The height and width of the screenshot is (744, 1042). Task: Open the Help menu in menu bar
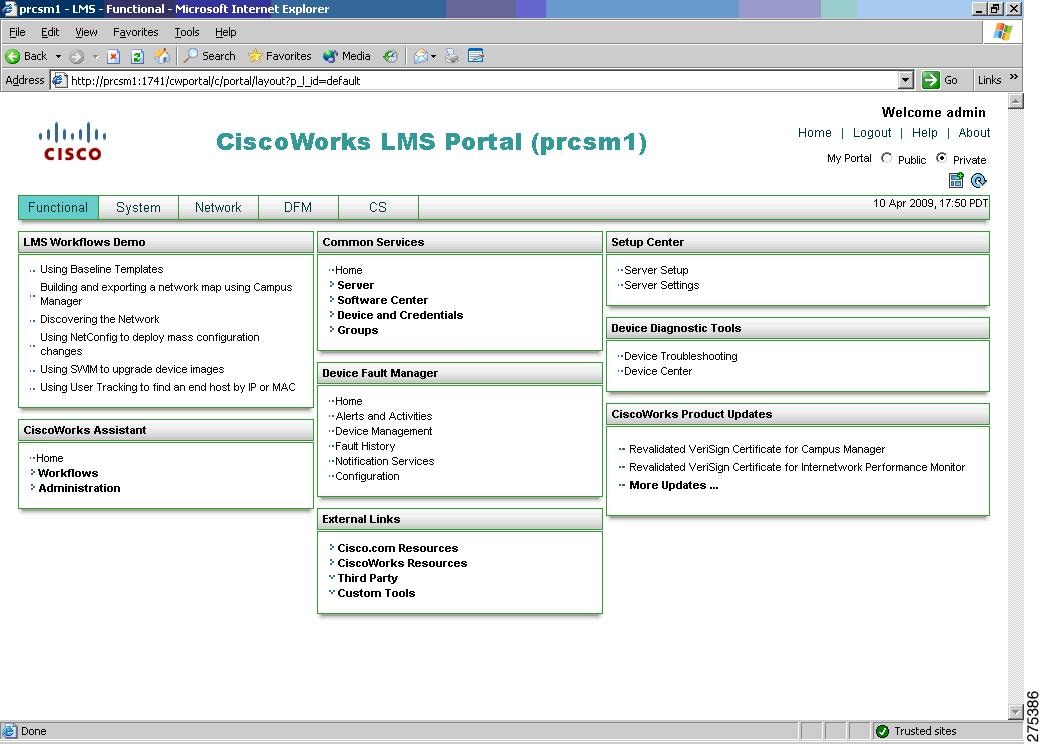(225, 32)
